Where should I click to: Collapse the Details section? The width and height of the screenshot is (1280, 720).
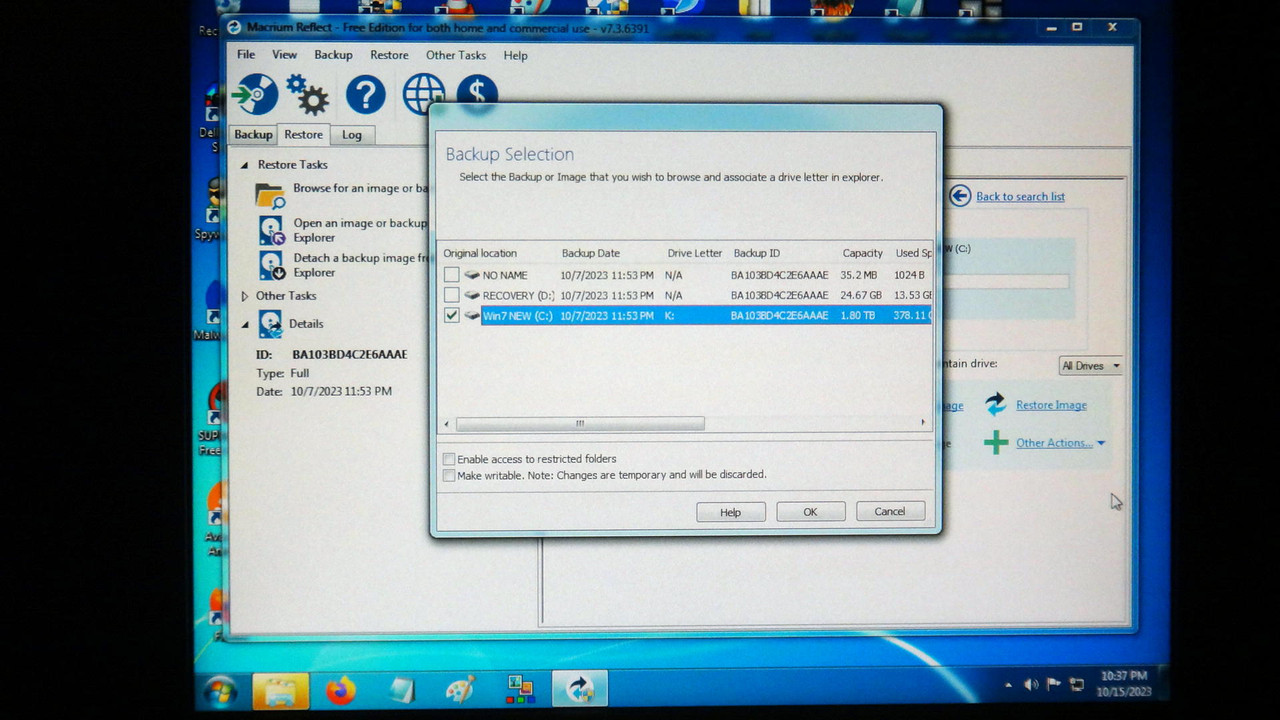[245, 324]
